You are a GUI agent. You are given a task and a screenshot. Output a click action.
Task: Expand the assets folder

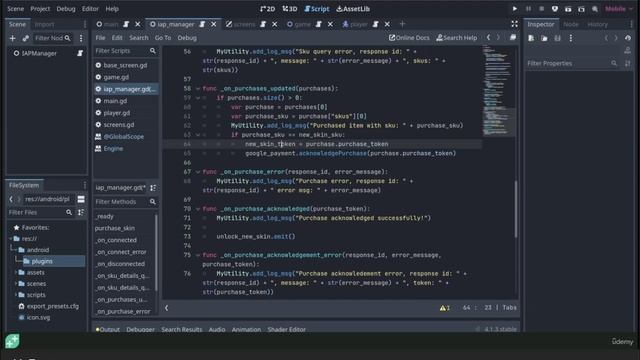pos(16,272)
